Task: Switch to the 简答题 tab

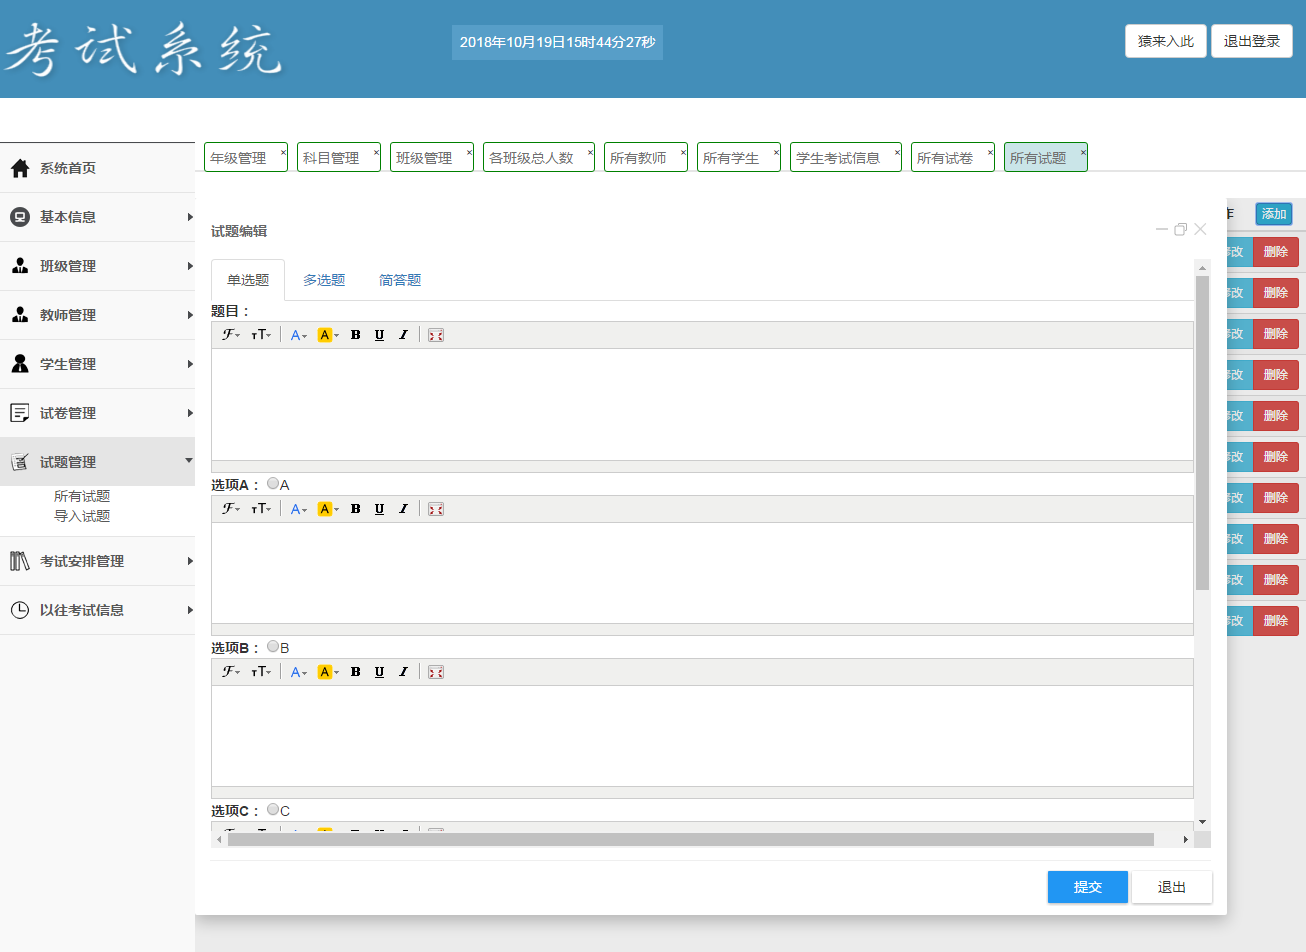Action: 400,280
